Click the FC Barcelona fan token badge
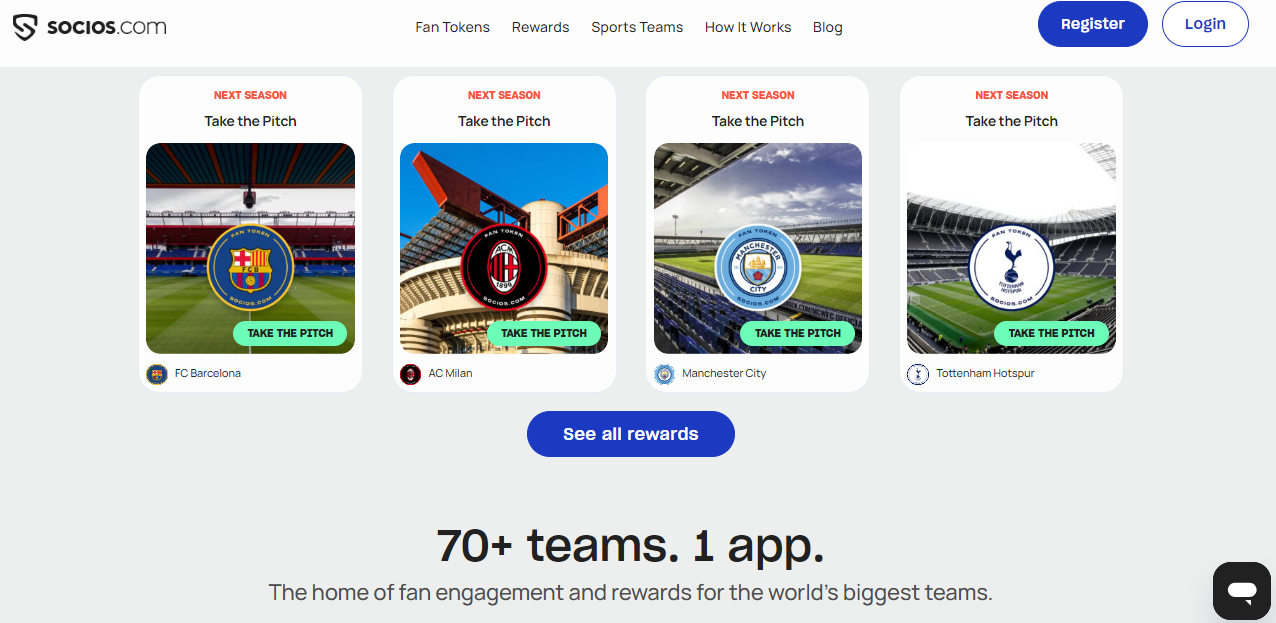Screen dimensions: 1276x623 tap(250, 268)
